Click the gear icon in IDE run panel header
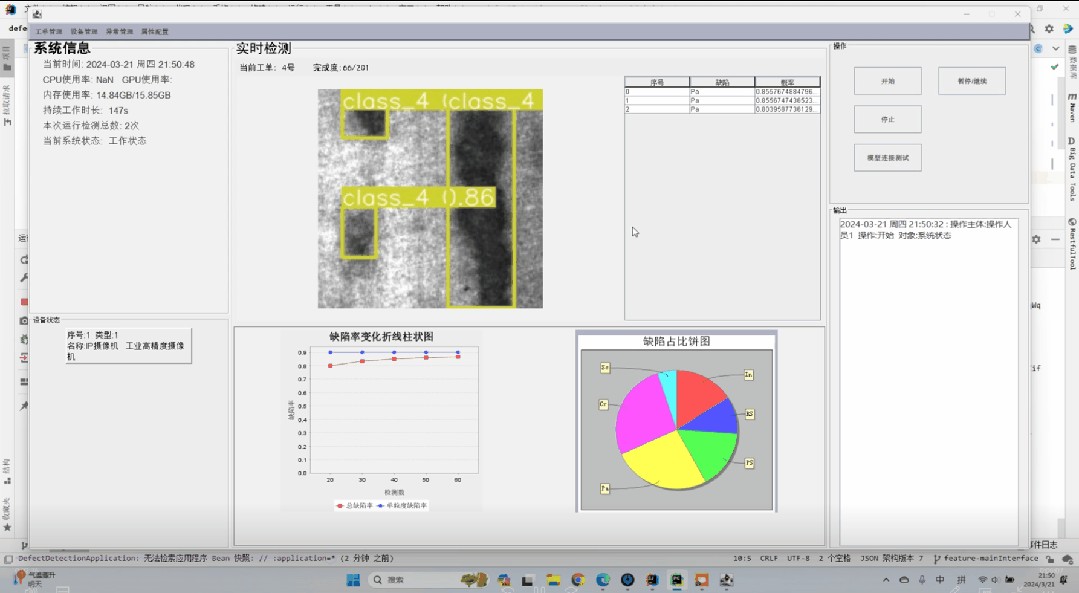The width and height of the screenshot is (1079, 593). tap(1036, 239)
